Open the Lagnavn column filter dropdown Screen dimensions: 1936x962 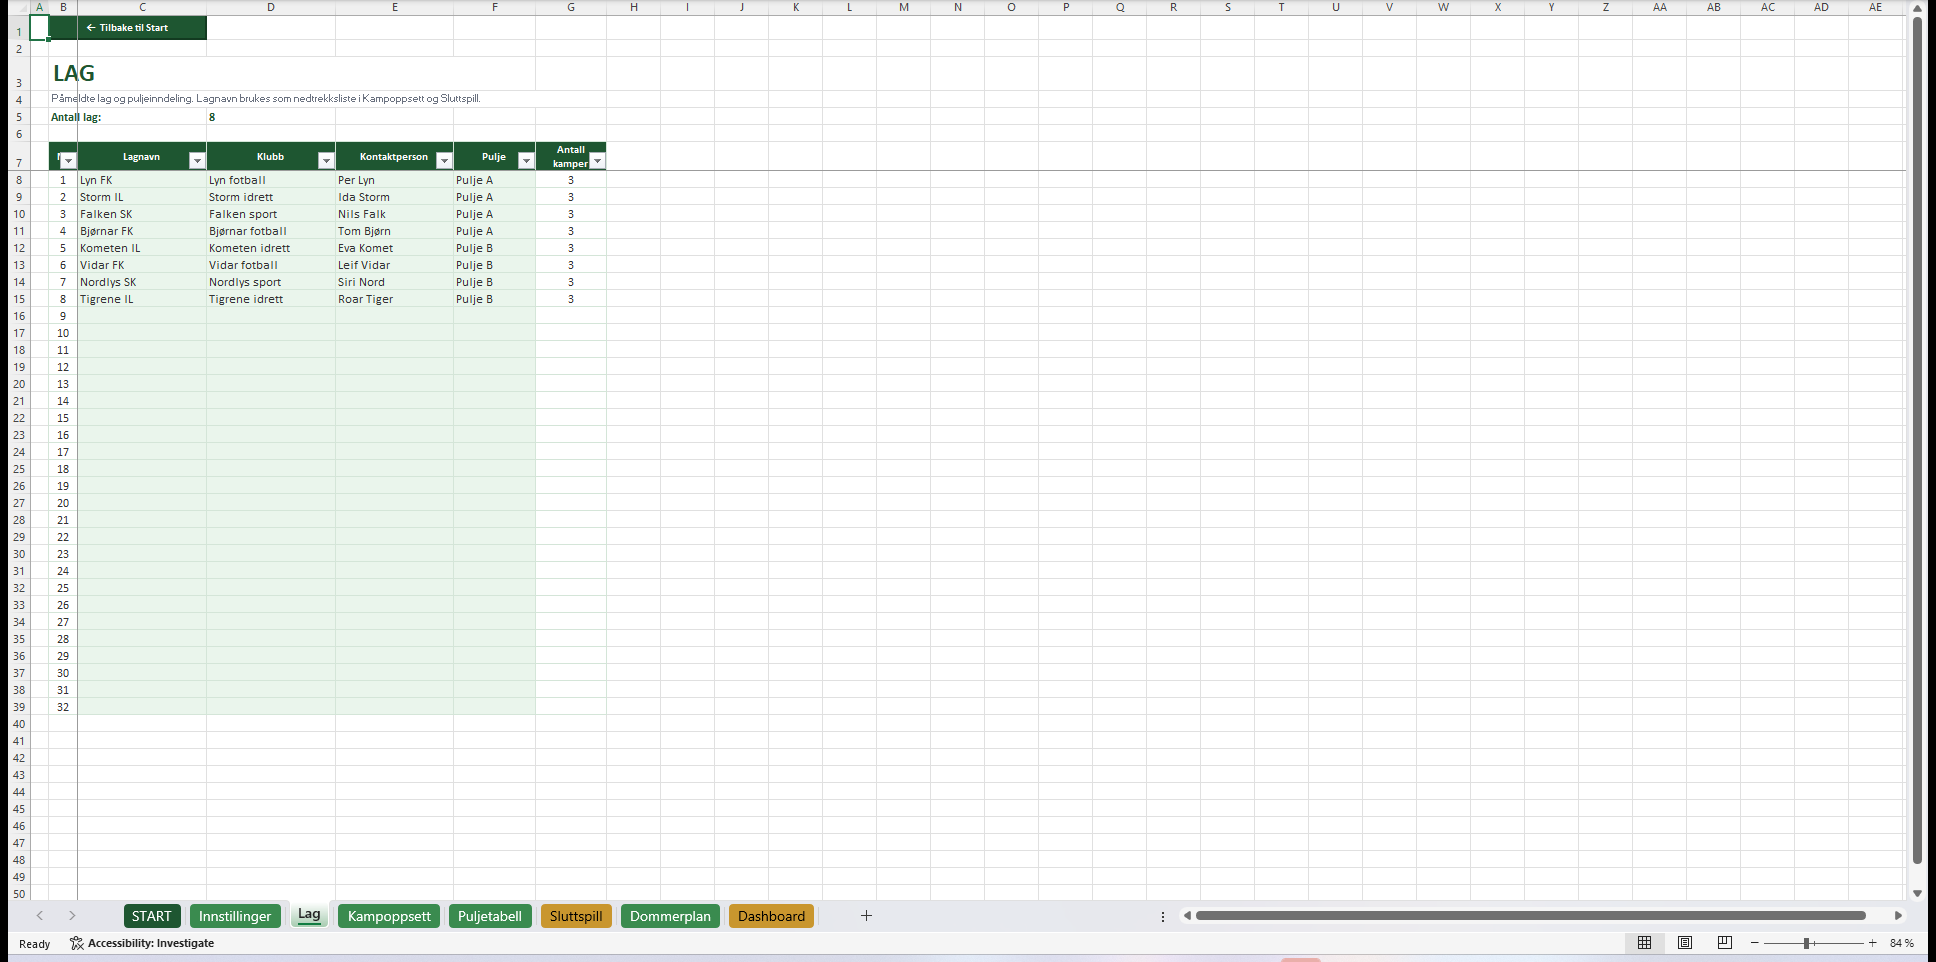coord(197,161)
